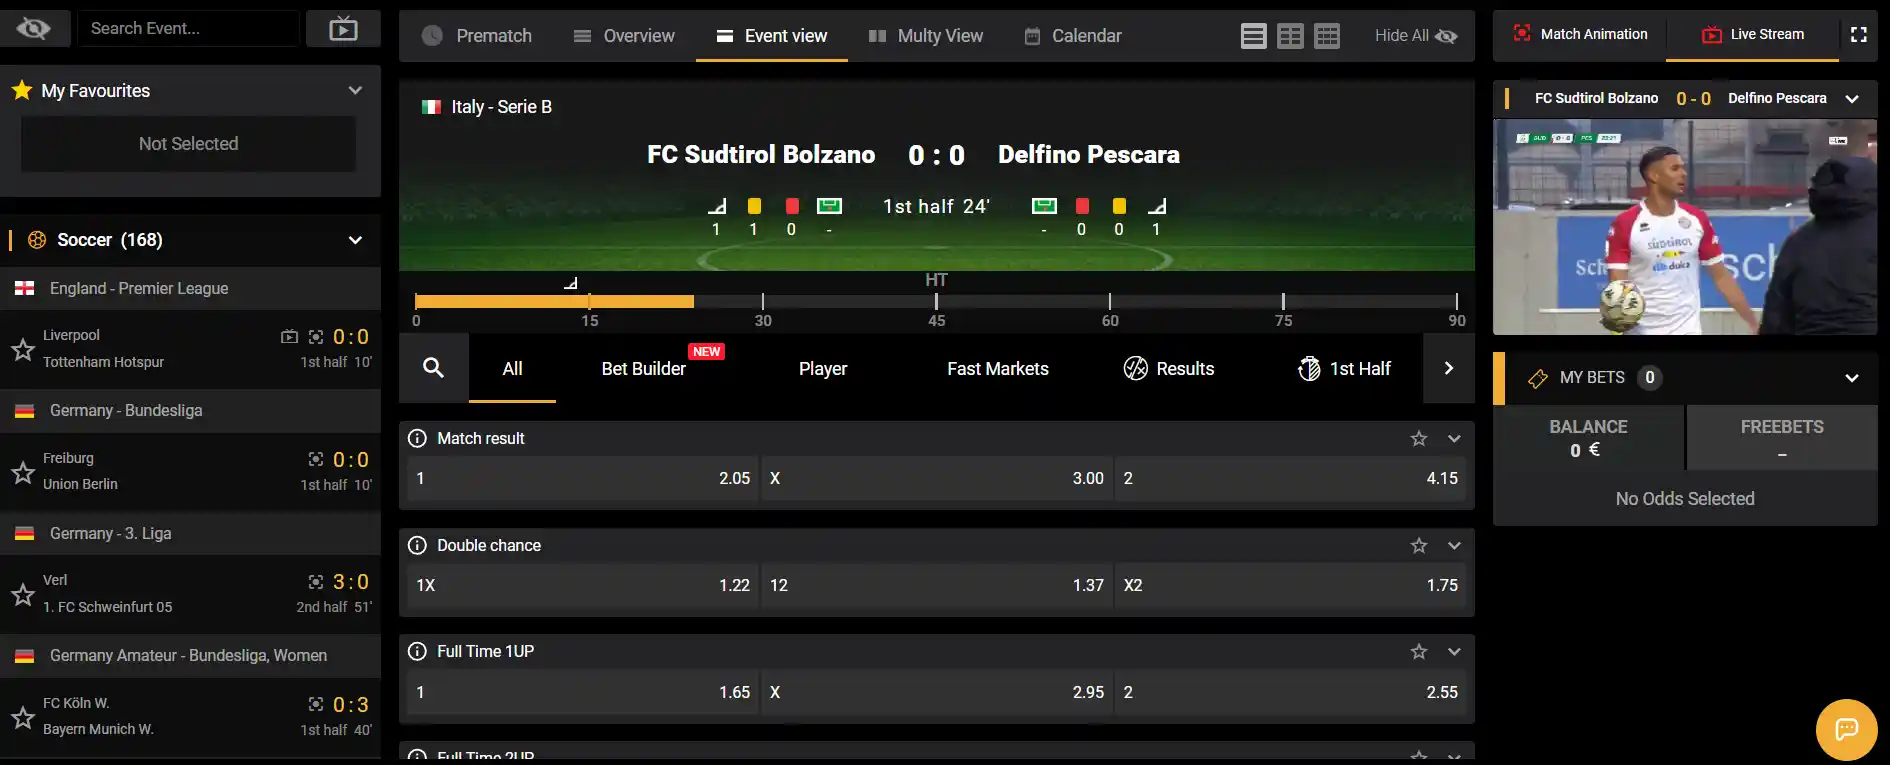Open the Multy View tab
Image resolution: width=1890 pixels, height=765 pixels.
click(x=926, y=36)
